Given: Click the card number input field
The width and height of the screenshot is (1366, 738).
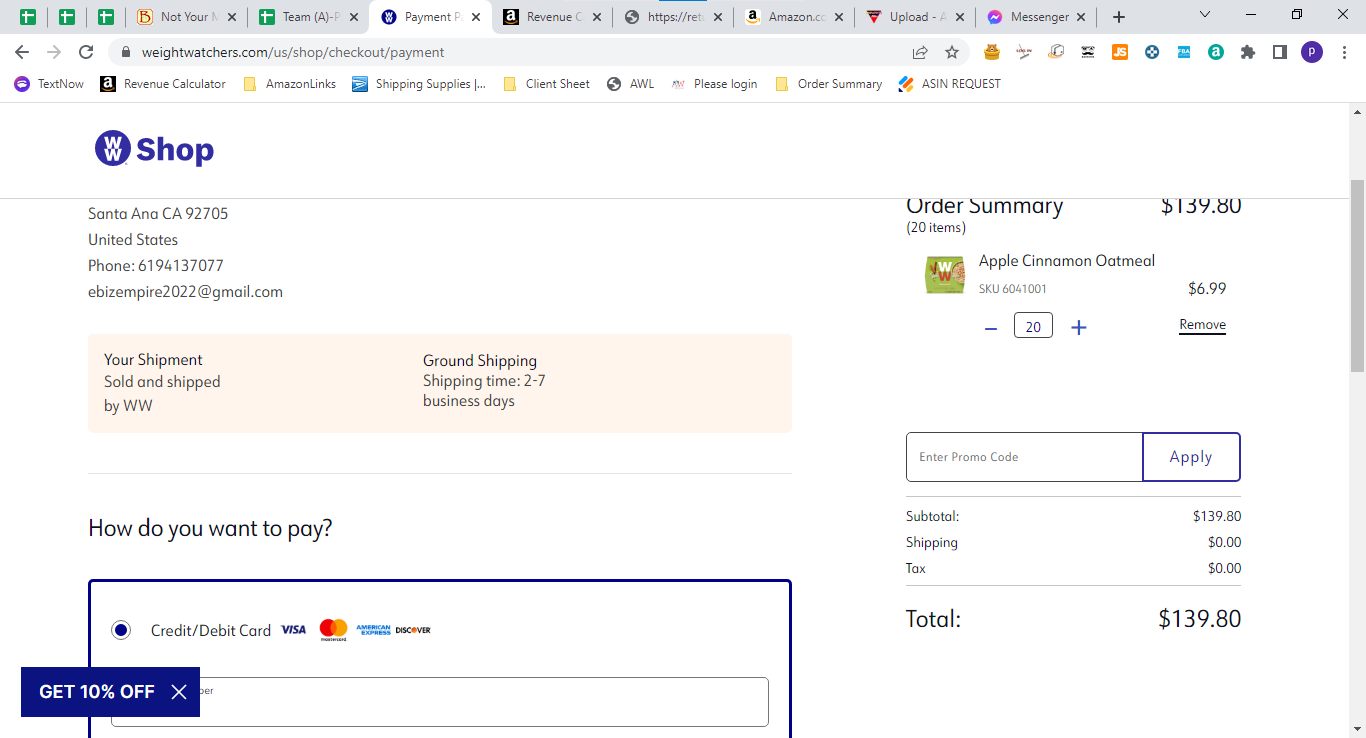Looking at the screenshot, I should (440, 702).
